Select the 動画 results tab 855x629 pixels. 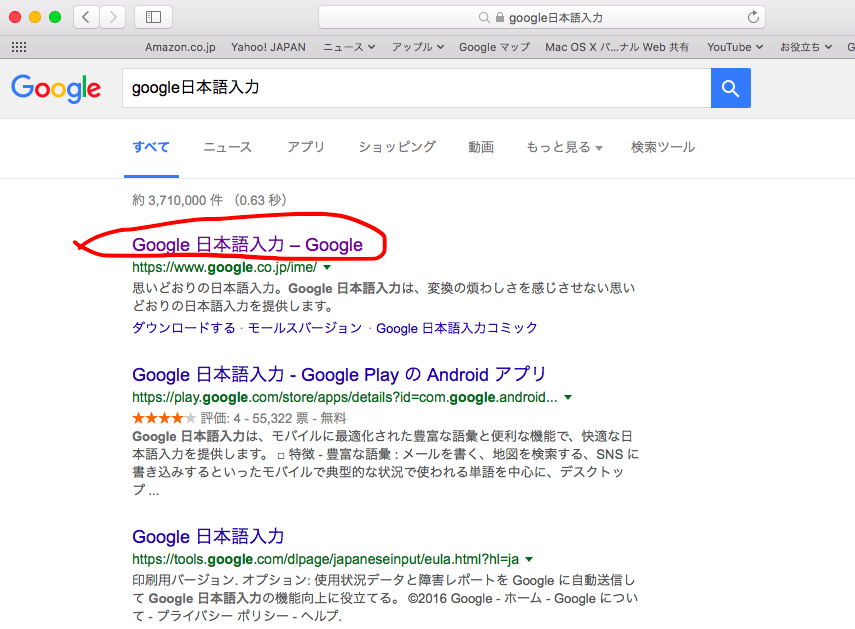coord(481,147)
